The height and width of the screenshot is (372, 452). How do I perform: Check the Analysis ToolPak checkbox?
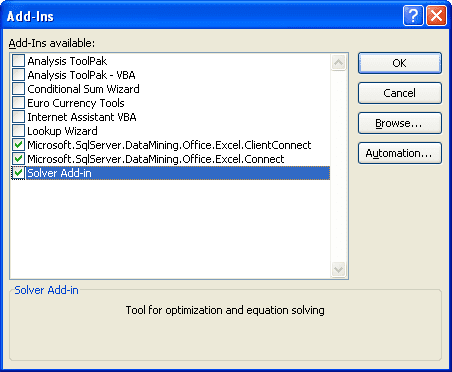coord(18,61)
